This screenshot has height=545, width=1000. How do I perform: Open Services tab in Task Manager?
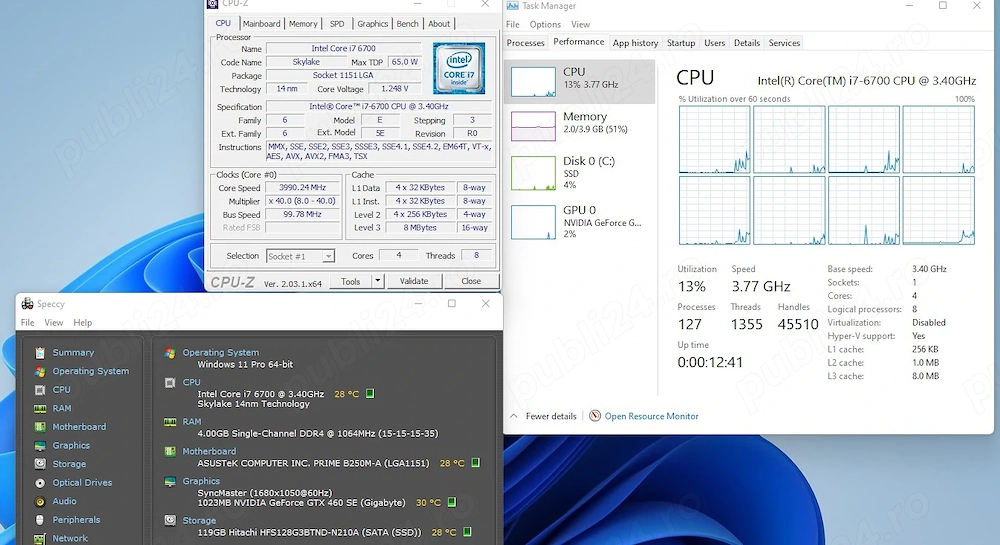point(784,43)
